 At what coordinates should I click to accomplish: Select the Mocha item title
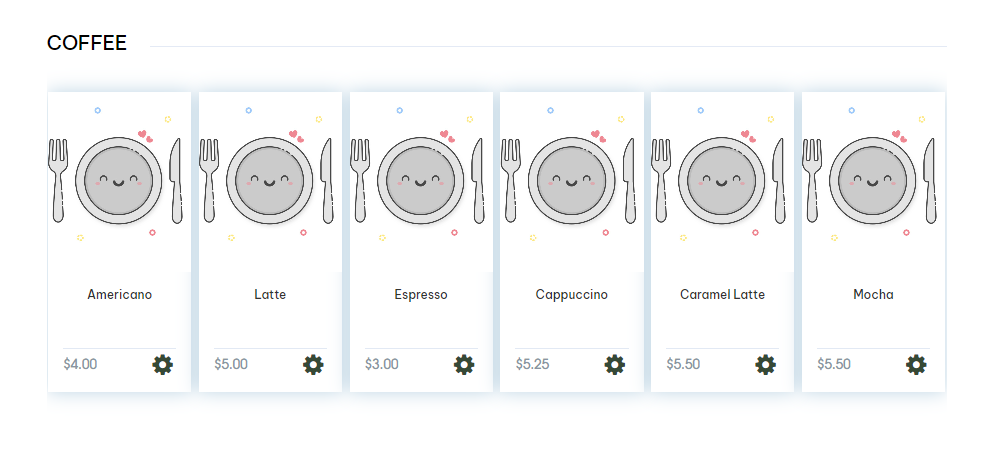click(873, 295)
